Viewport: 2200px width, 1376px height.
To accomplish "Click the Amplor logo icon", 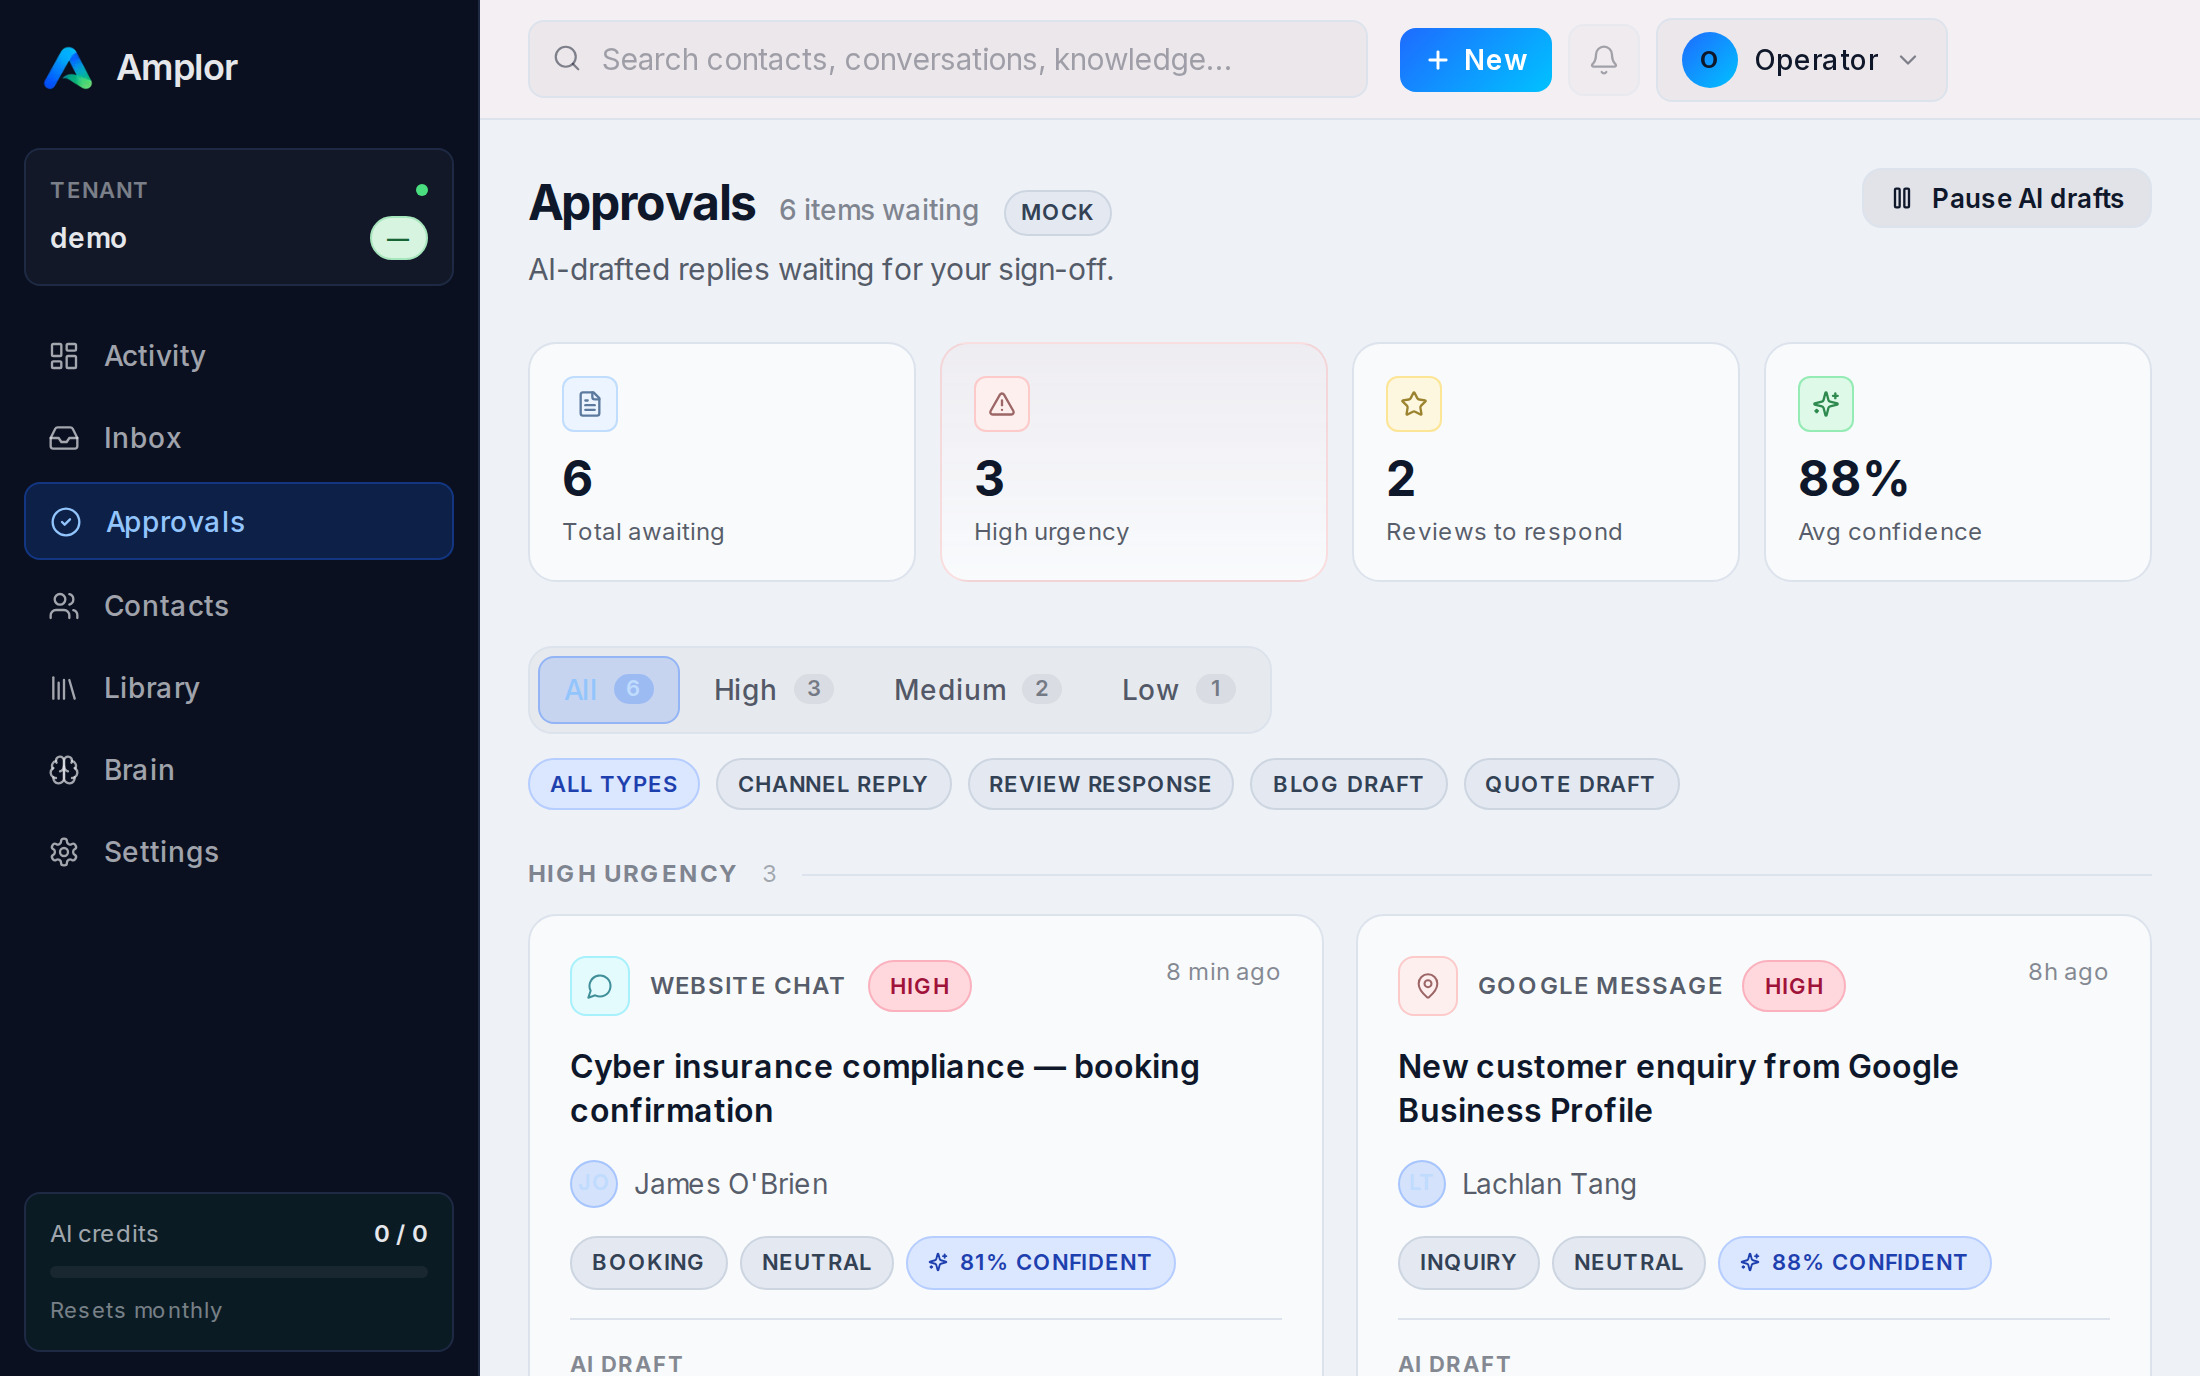I will point(68,68).
